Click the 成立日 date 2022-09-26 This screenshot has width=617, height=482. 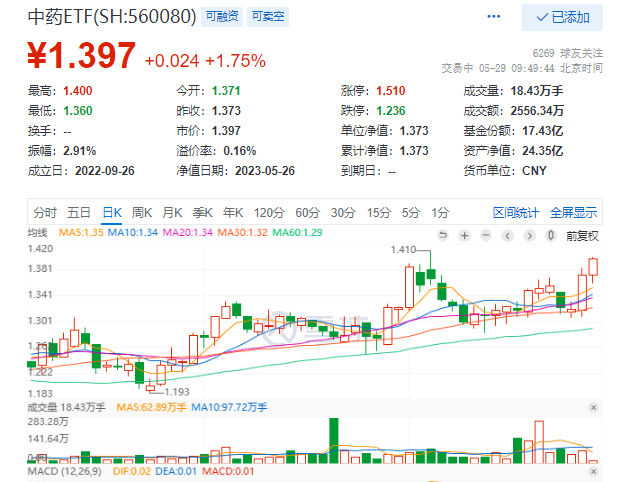[105, 171]
